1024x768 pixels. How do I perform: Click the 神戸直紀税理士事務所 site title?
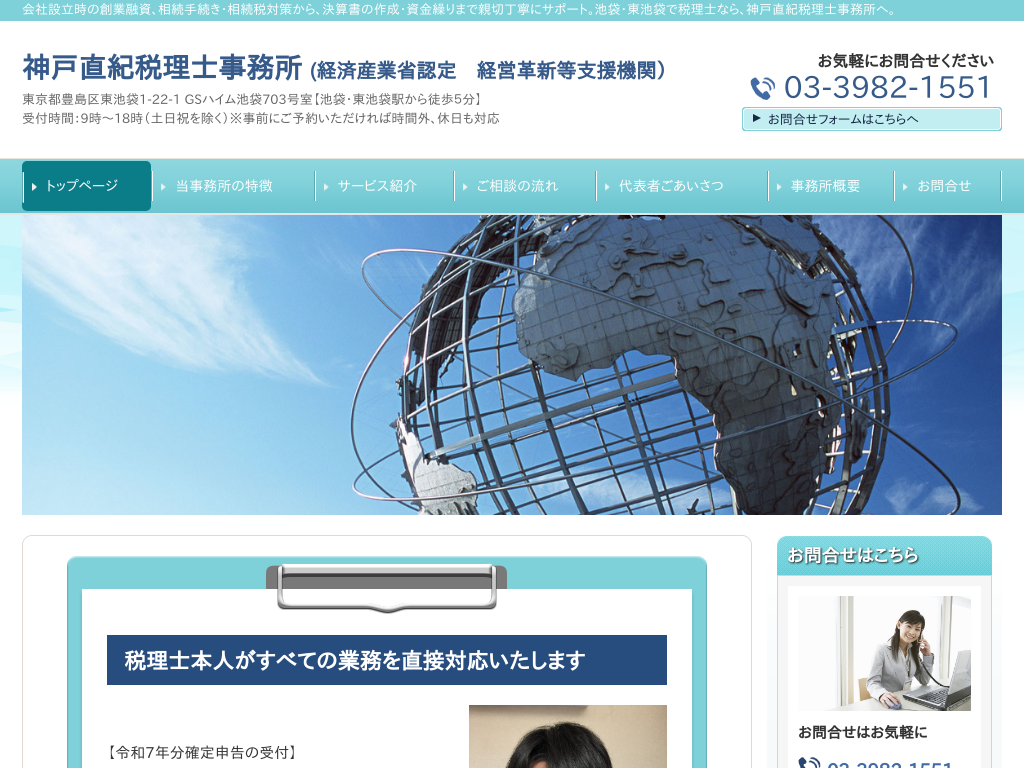click(162, 68)
